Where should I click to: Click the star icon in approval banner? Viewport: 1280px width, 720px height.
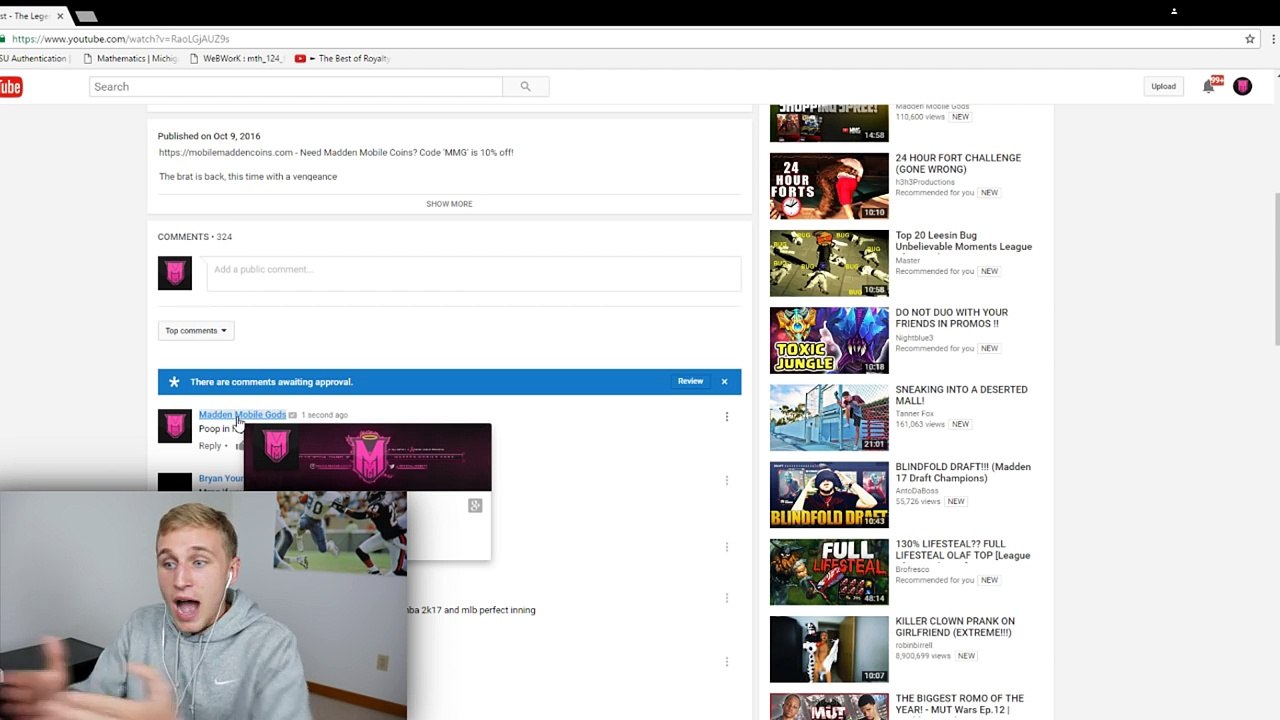coord(174,382)
